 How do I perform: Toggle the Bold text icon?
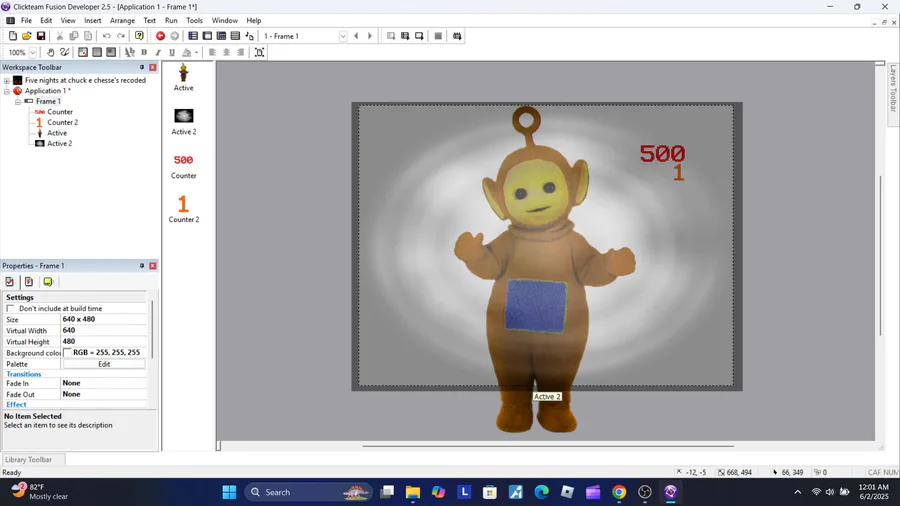144,52
